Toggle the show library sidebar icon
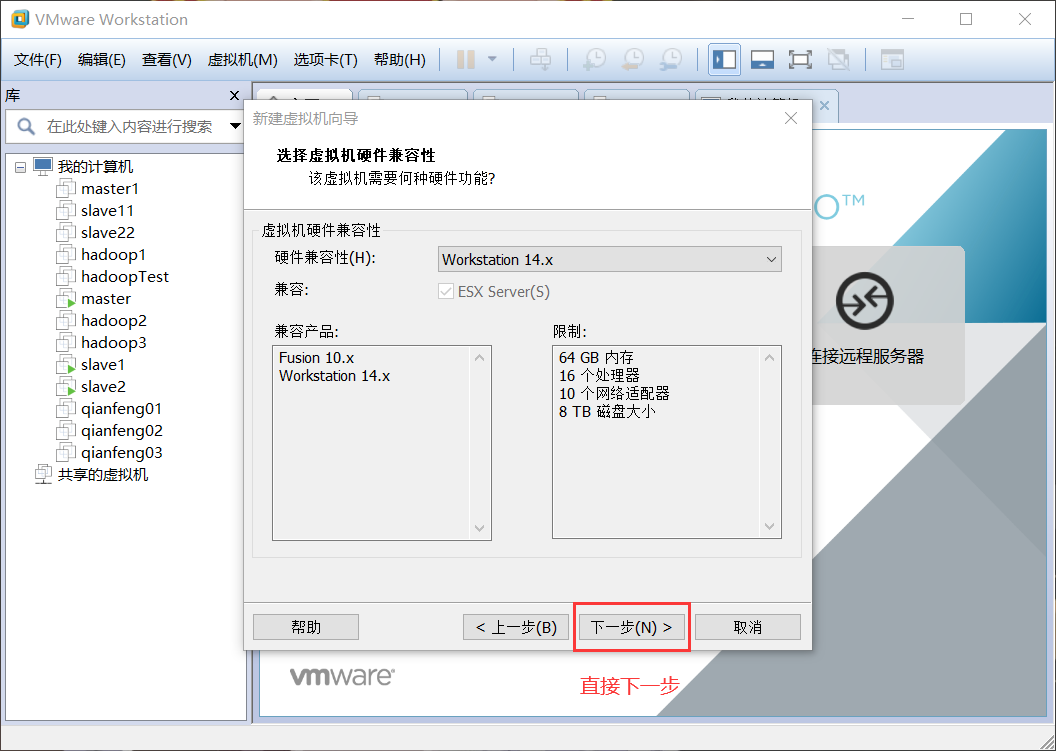This screenshot has width=1056, height=751. tap(725, 60)
